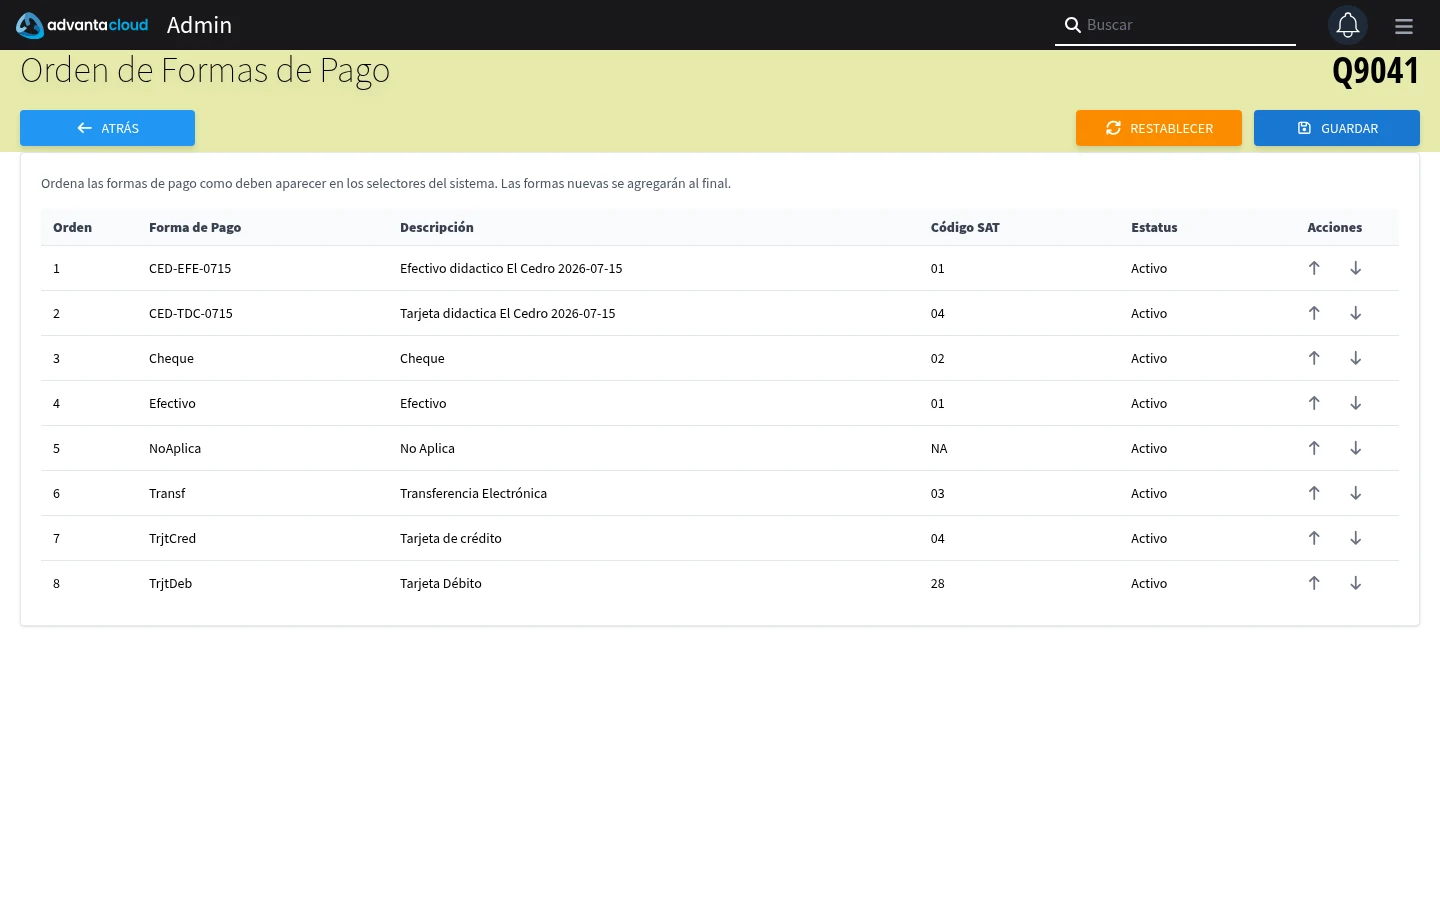Click the Tarjeta de crédito description

[451, 538]
